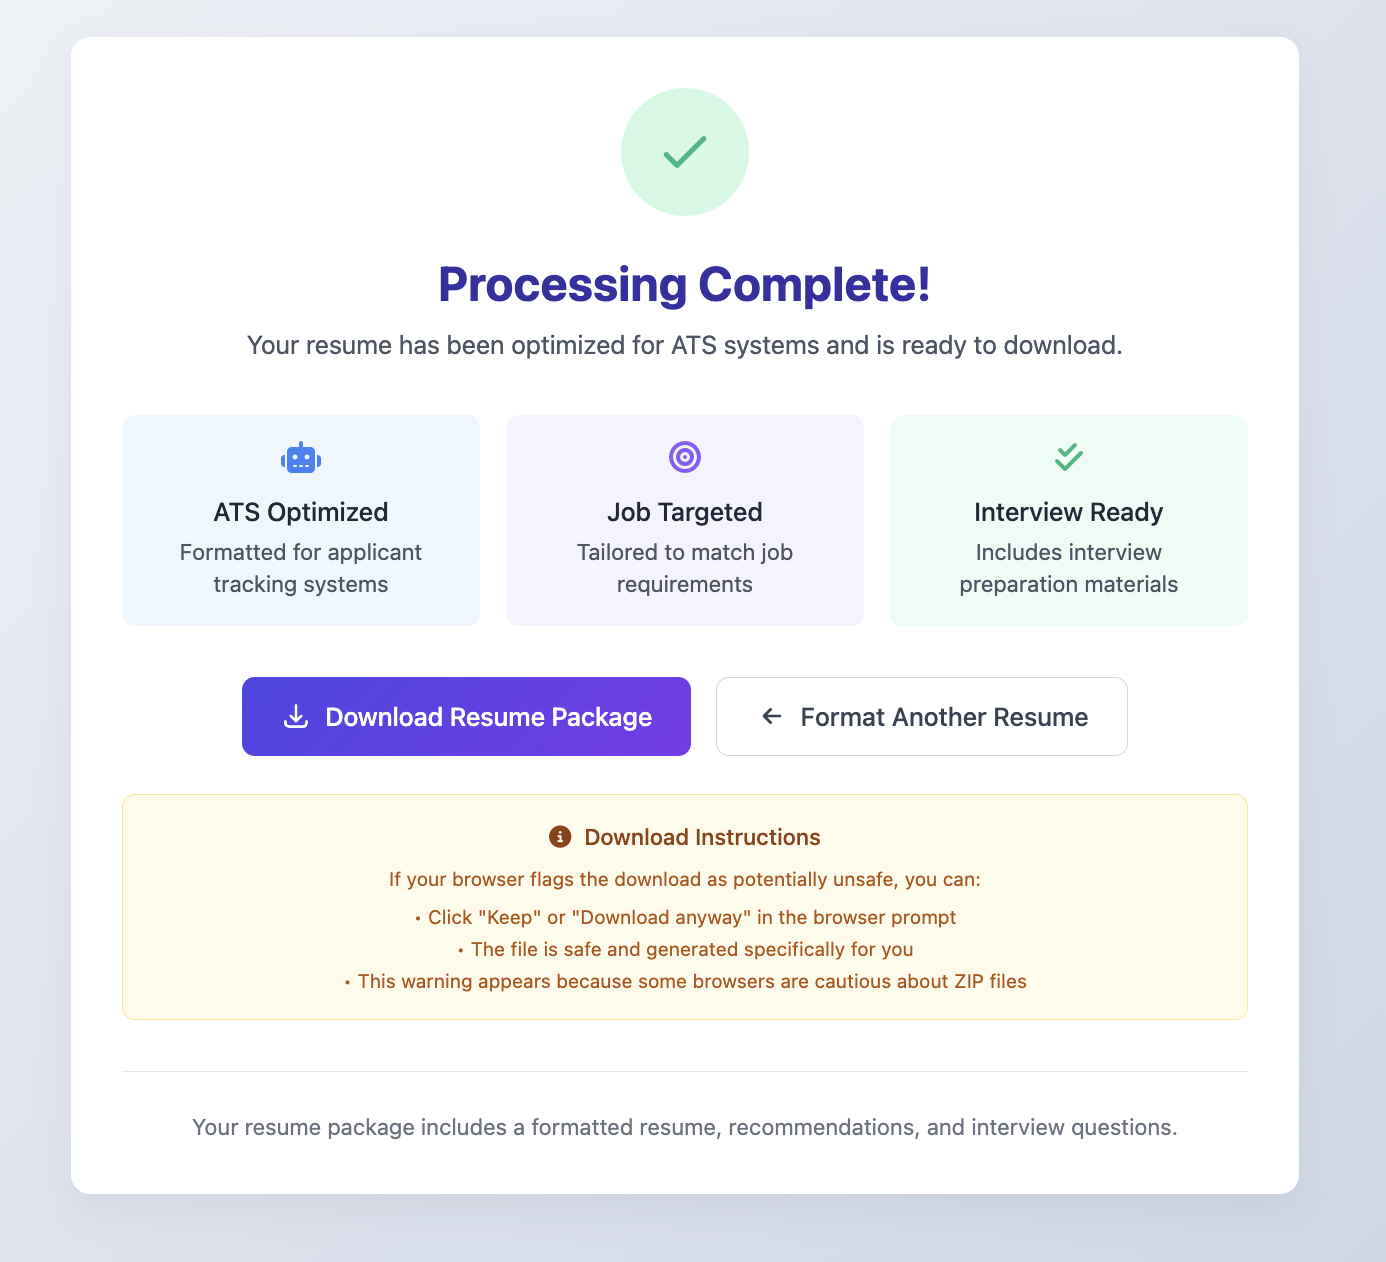
Task: Click the left arrow icon in Format button
Action: tap(771, 716)
